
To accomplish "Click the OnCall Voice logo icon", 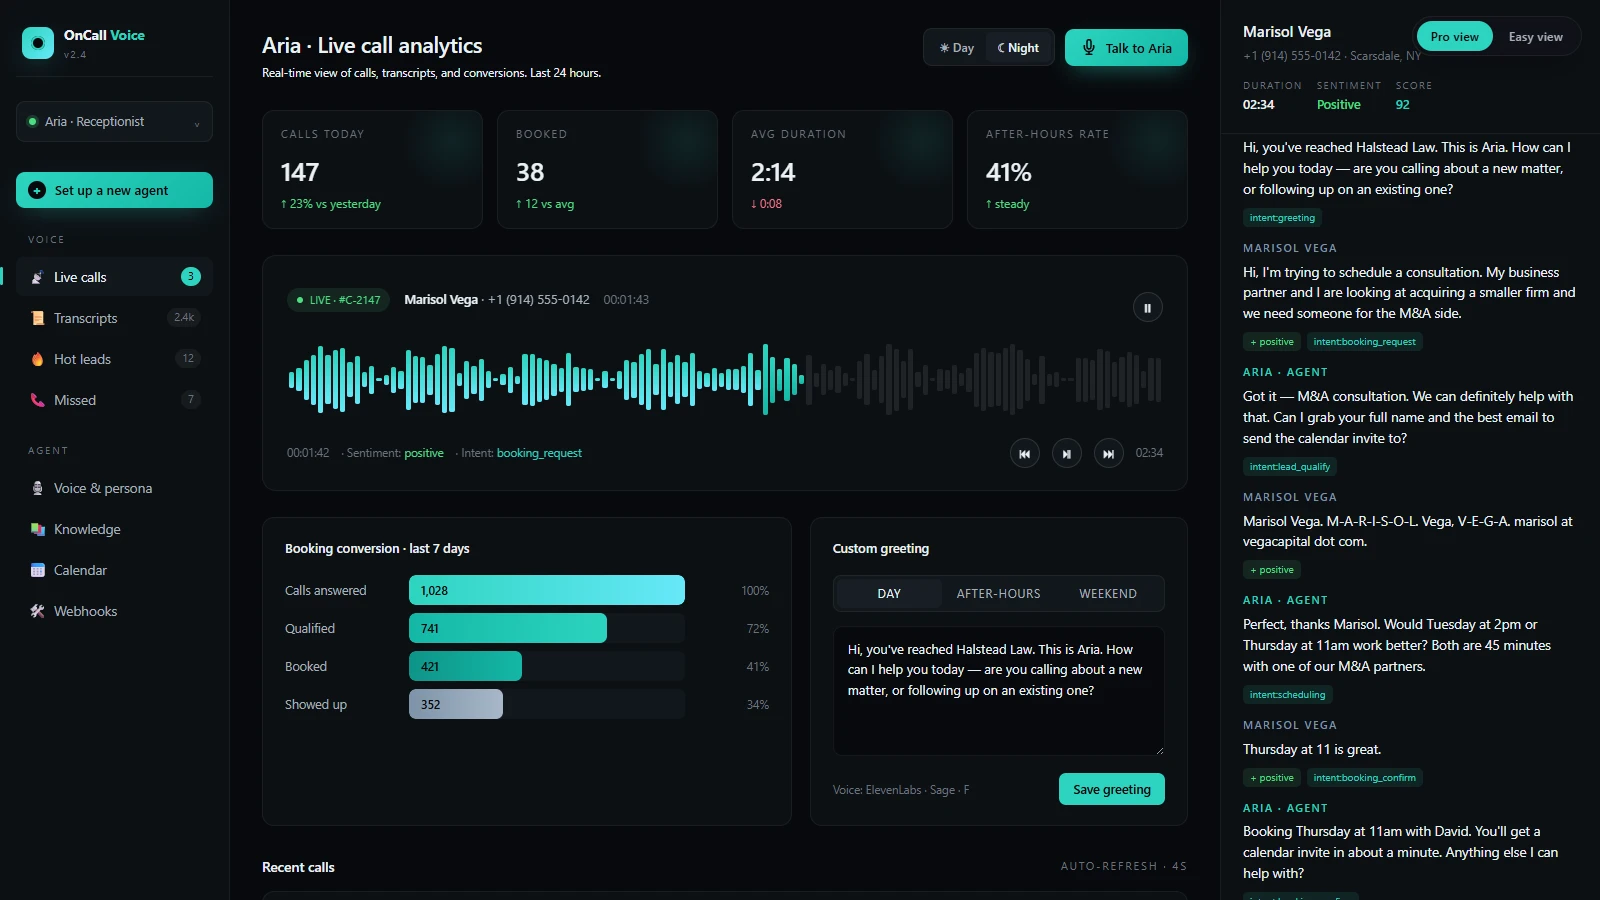I will pyautogui.click(x=38, y=43).
